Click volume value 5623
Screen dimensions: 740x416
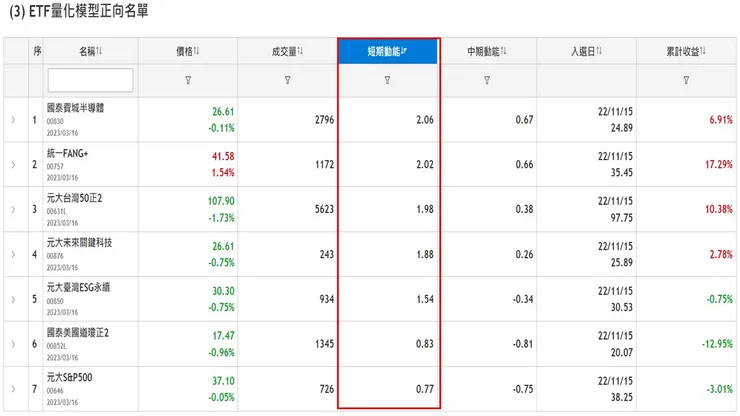coord(324,209)
